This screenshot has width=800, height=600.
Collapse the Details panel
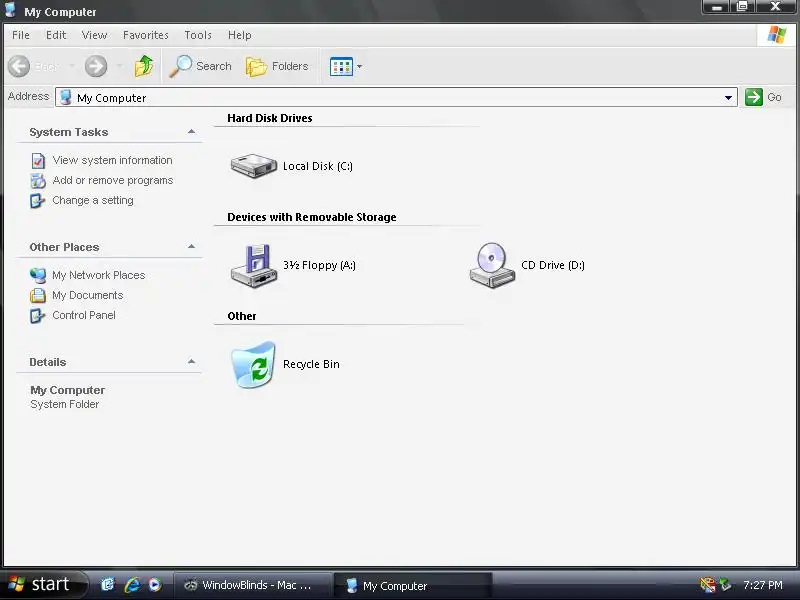click(191, 361)
